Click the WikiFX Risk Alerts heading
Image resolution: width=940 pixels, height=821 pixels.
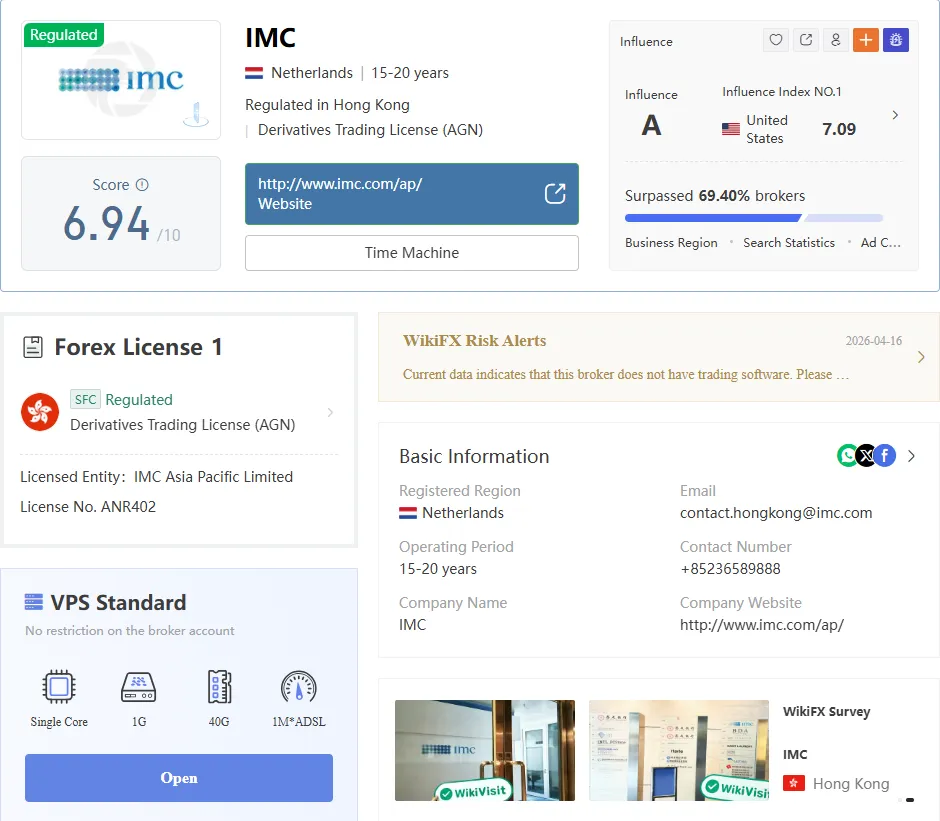[x=474, y=341]
